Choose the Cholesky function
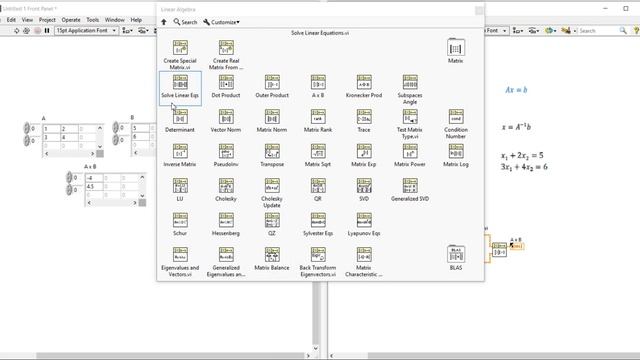The height and width of the screenshot is (360, 640). [x=226, y=186]
